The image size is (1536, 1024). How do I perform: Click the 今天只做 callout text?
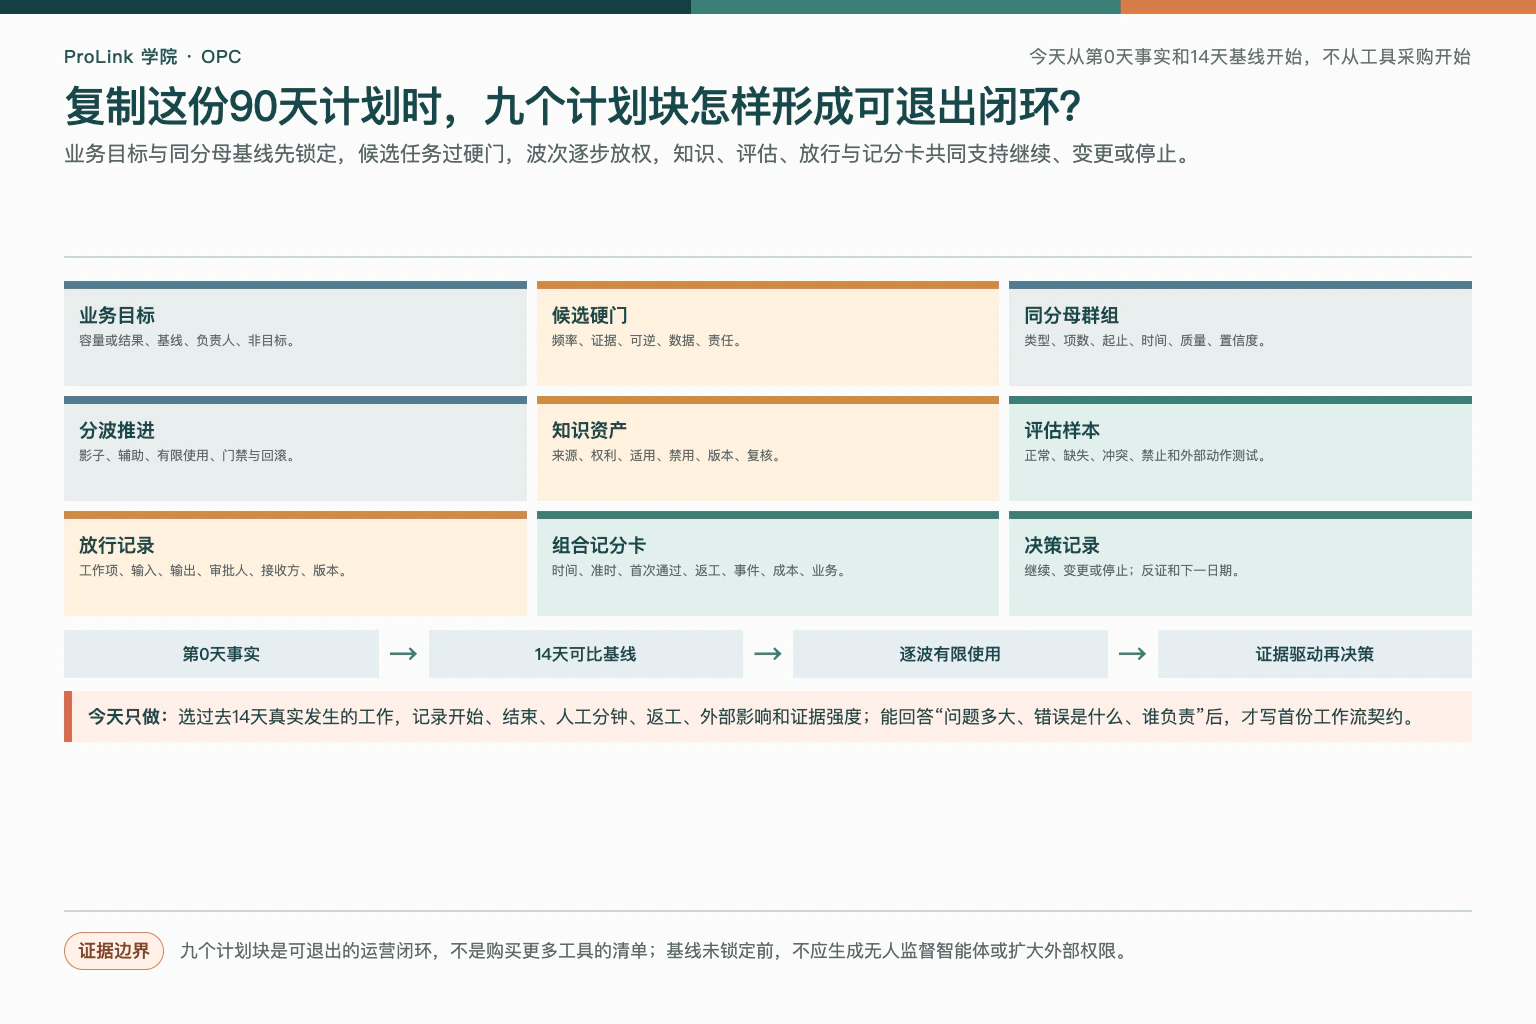753,717
